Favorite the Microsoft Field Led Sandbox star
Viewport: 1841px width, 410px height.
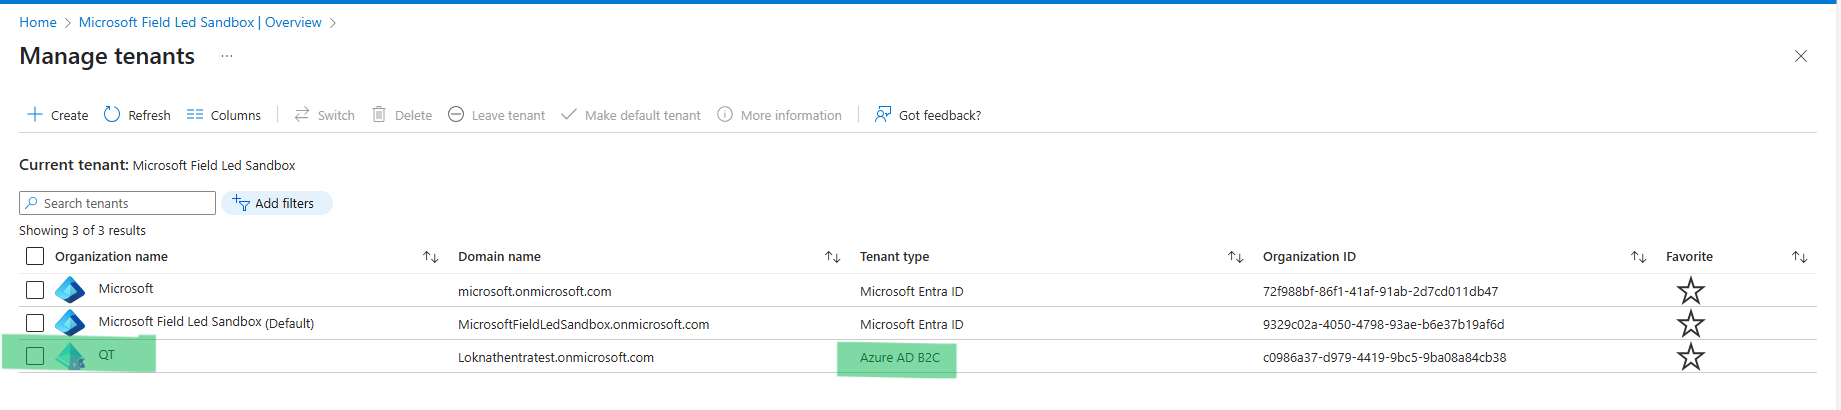coord(1691,323)
